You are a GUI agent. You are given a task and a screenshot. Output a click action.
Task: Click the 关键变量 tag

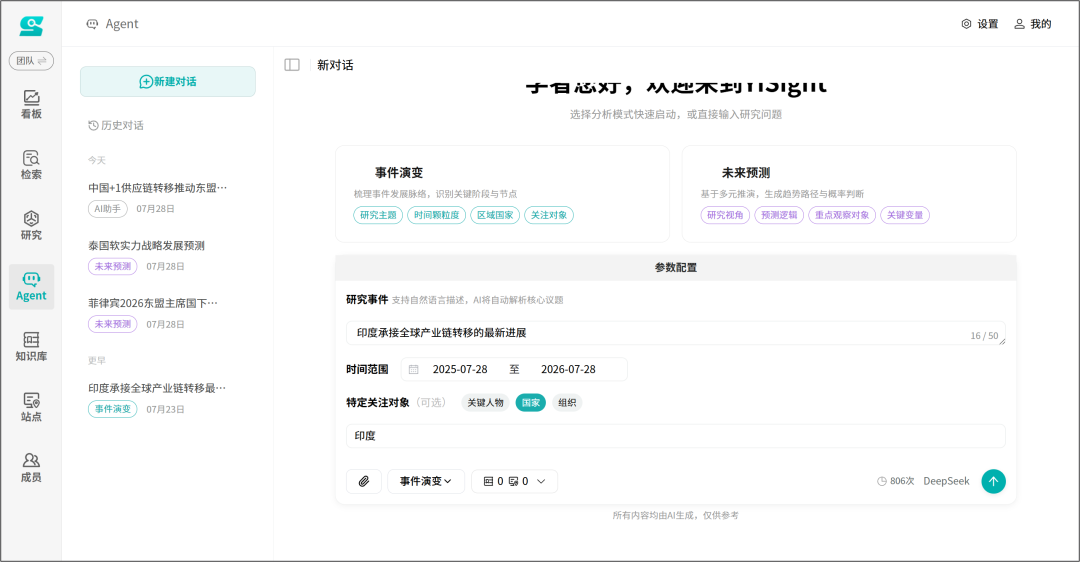(x=905, y=215)
